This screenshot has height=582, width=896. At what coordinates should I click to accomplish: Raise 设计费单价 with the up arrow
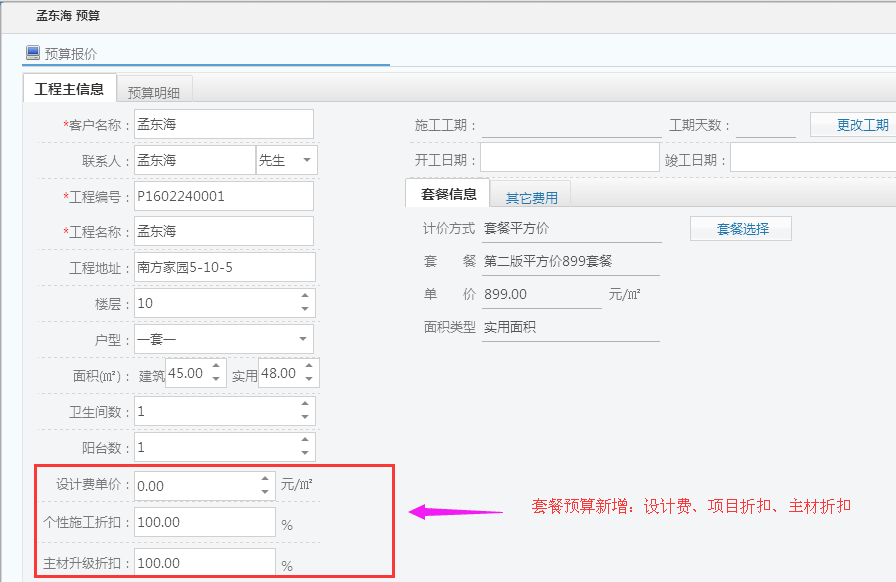265,479
